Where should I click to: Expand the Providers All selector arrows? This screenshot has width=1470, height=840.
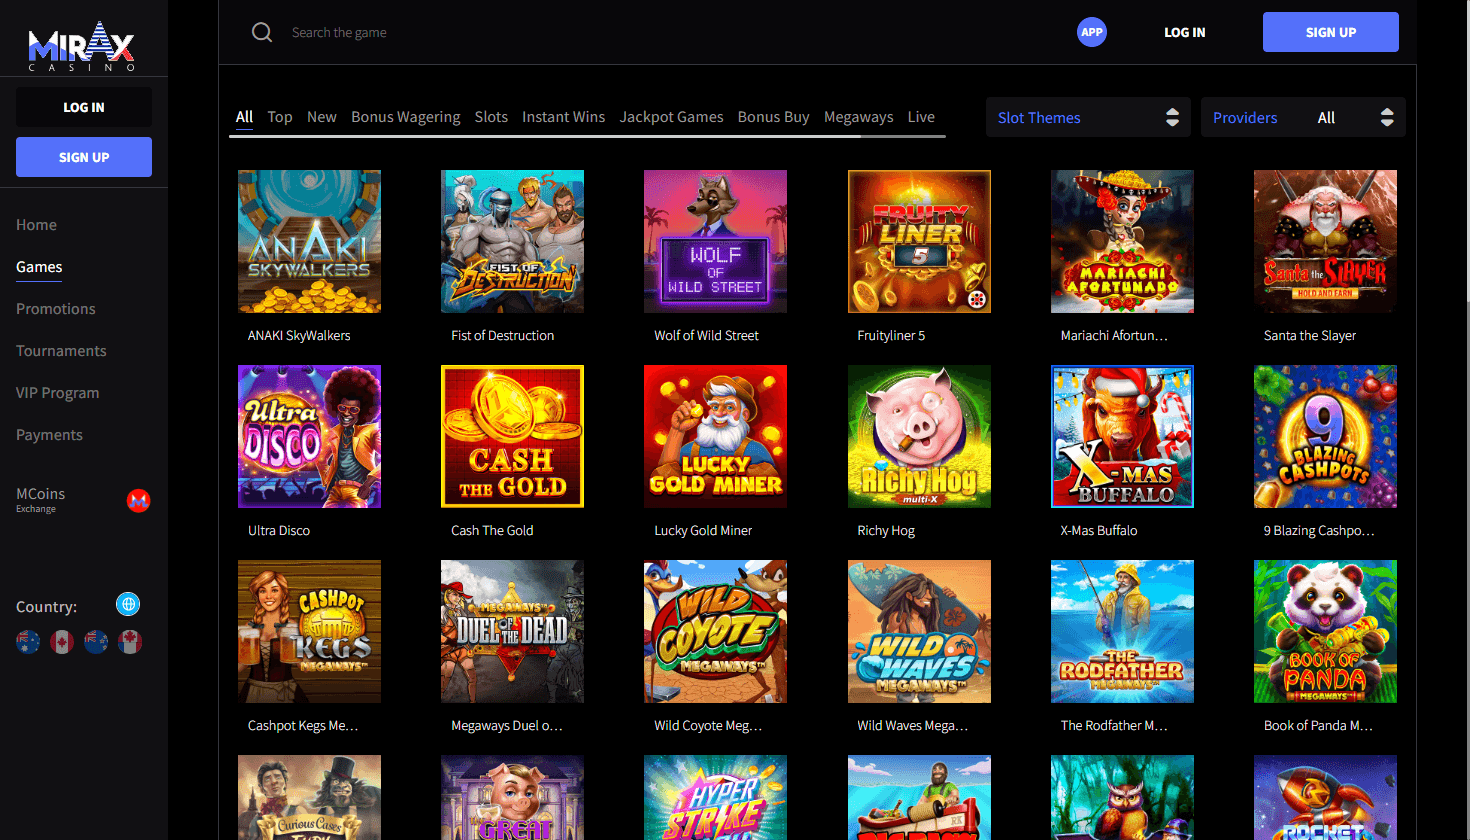(1387, 117)
